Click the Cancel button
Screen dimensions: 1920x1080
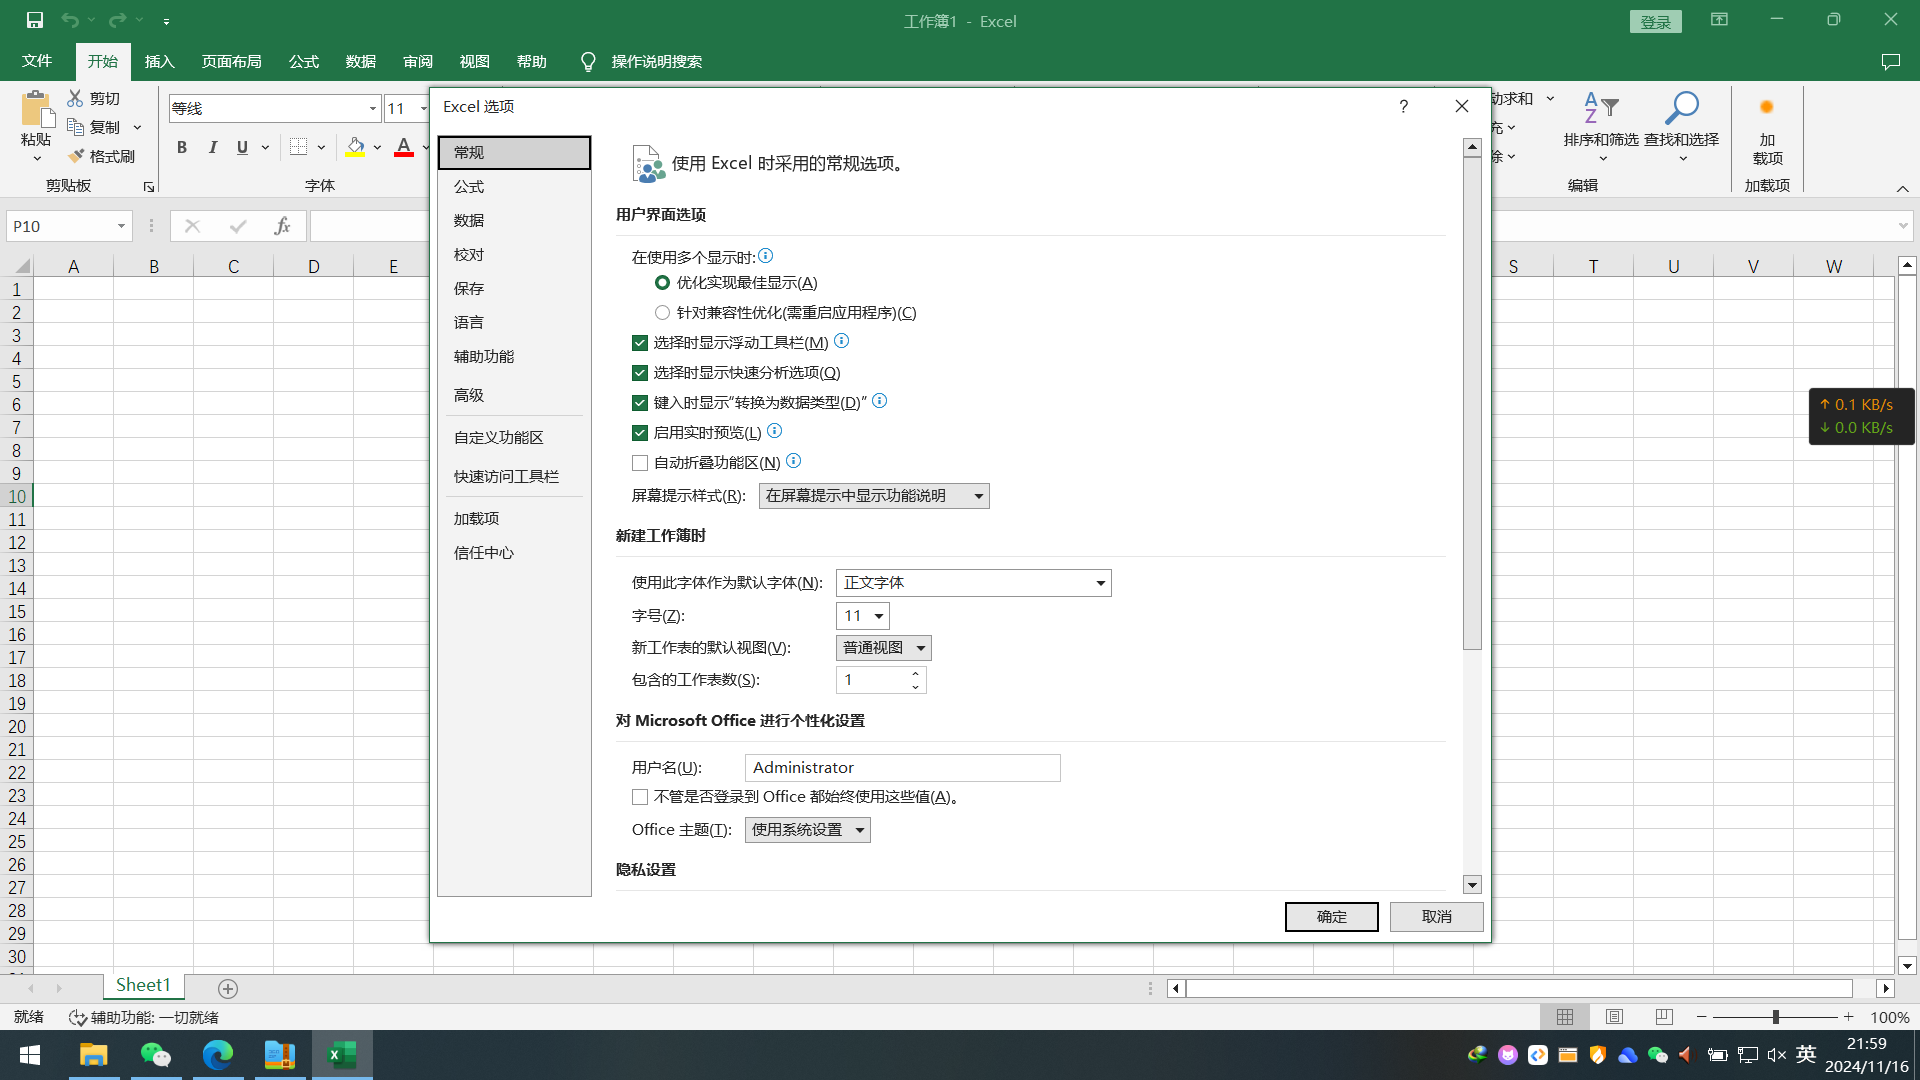pos(1436,917)
